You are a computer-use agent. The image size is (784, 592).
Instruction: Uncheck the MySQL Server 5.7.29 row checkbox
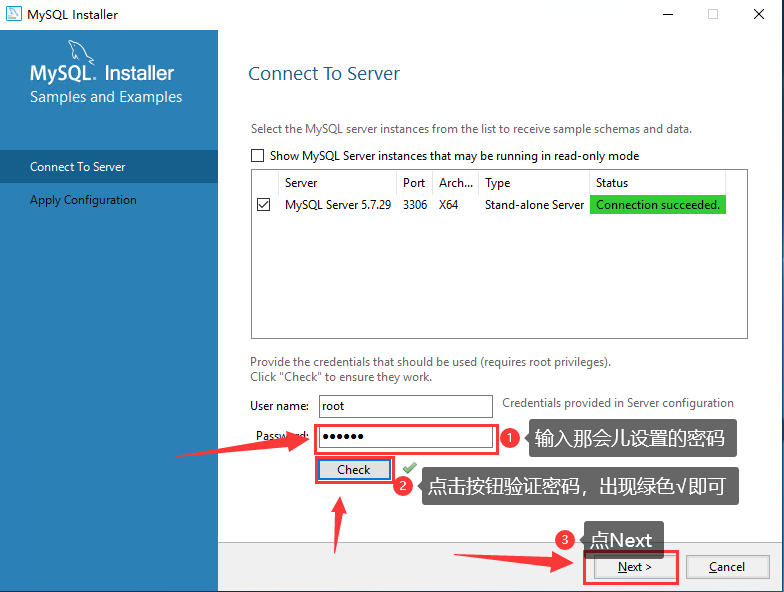point(264,204)
